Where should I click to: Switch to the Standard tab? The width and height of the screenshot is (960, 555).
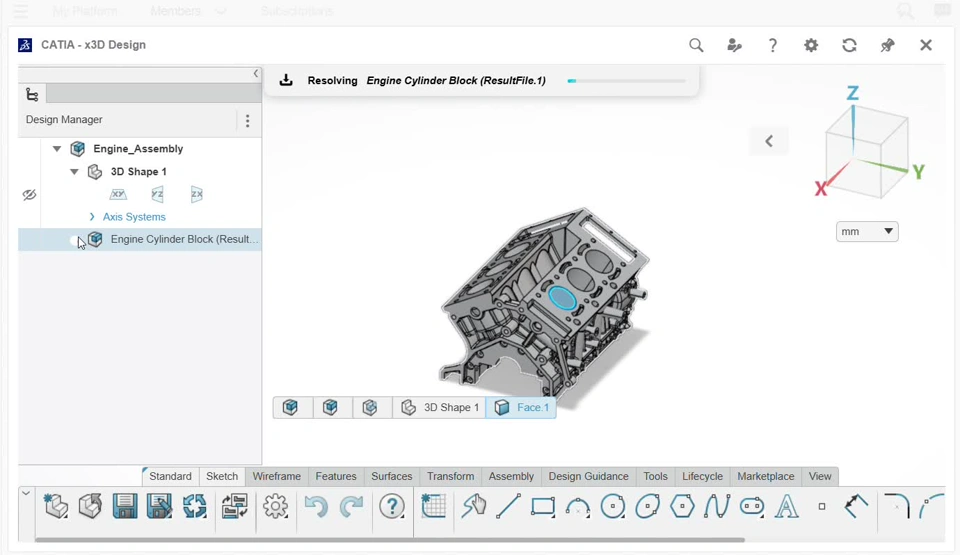[170, 476]
